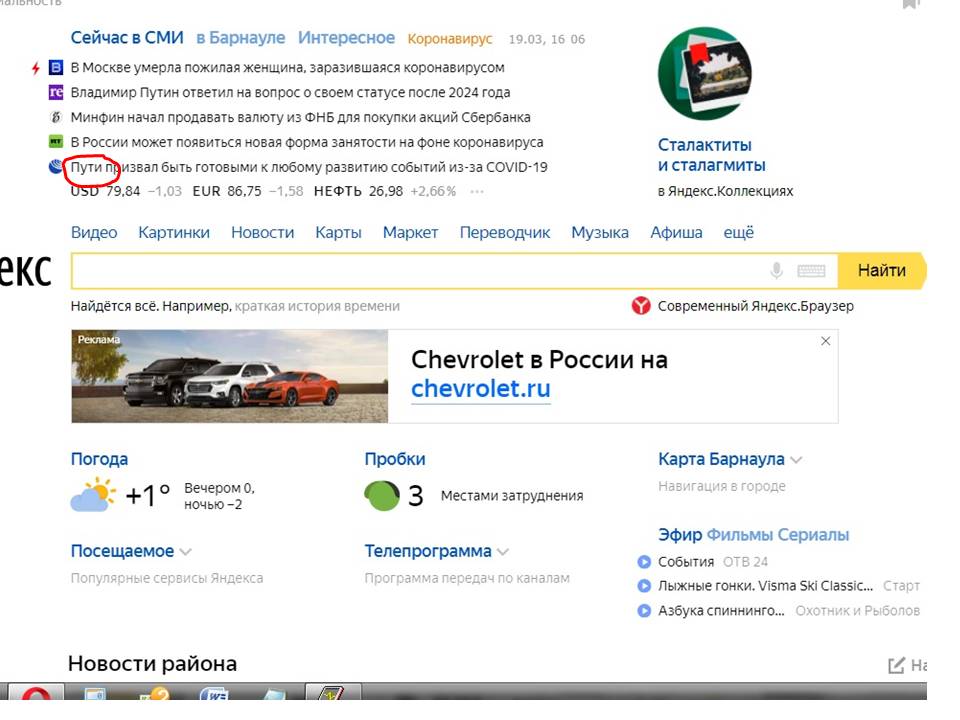Open the Минфин валюту ФНБ headline
The width and height of the screenshot is (960, 720).
coord(301,117)
